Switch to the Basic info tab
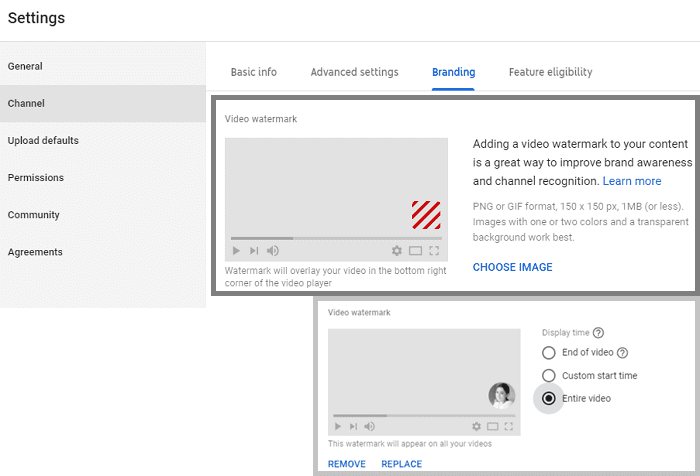 (x=254, y=72)
